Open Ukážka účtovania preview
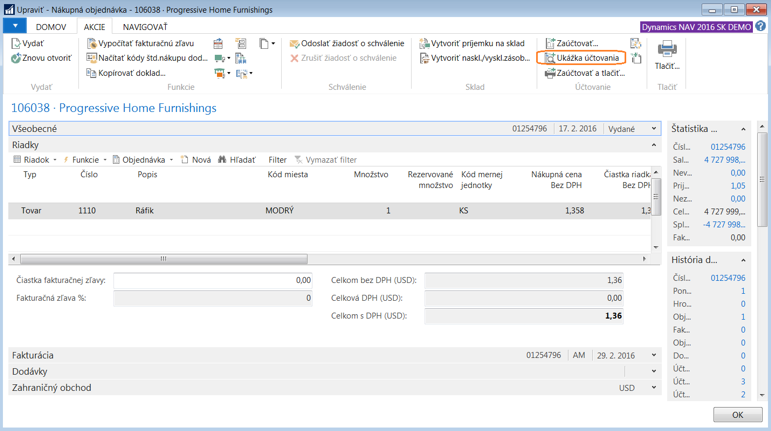The image size is (771, 431). [x=582, y=58]
